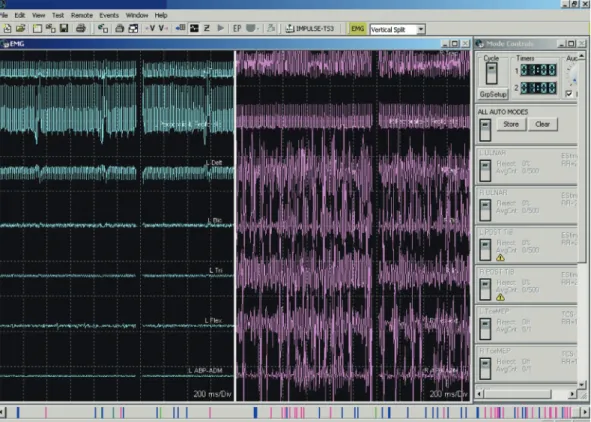Click the Mode Controls scroll up arrow

[582, 56]
